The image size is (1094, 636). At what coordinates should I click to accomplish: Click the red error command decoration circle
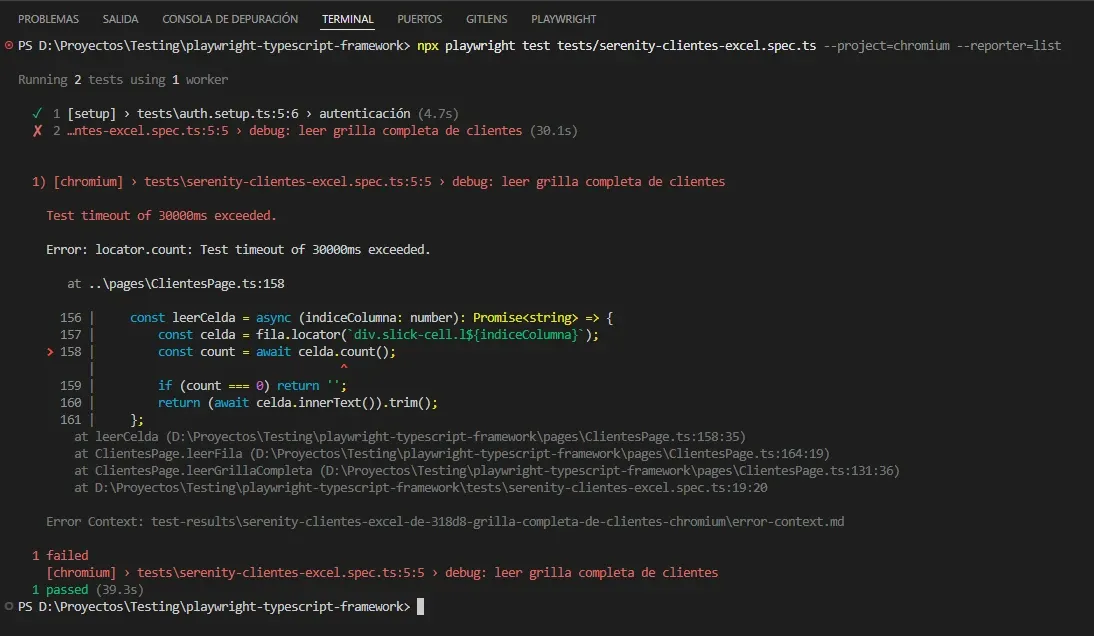click(x=8, y=45)
